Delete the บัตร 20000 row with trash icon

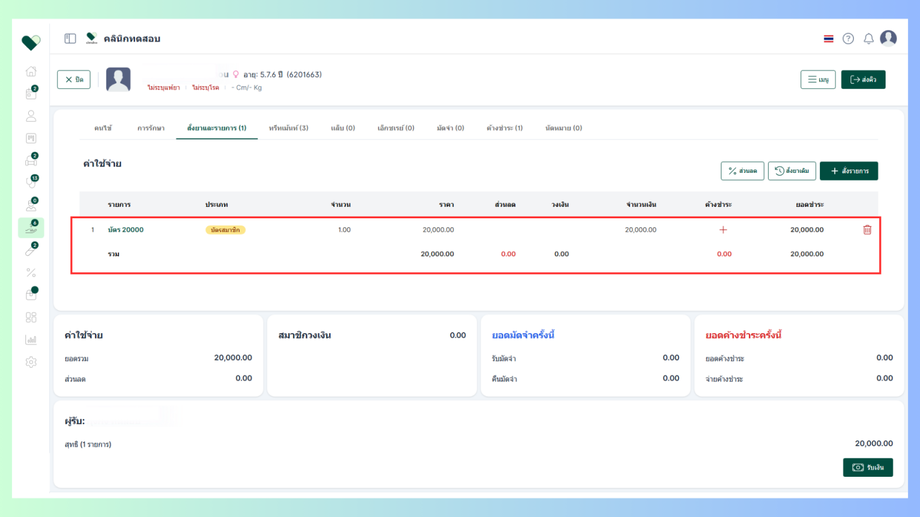click(x=867, y=230)
